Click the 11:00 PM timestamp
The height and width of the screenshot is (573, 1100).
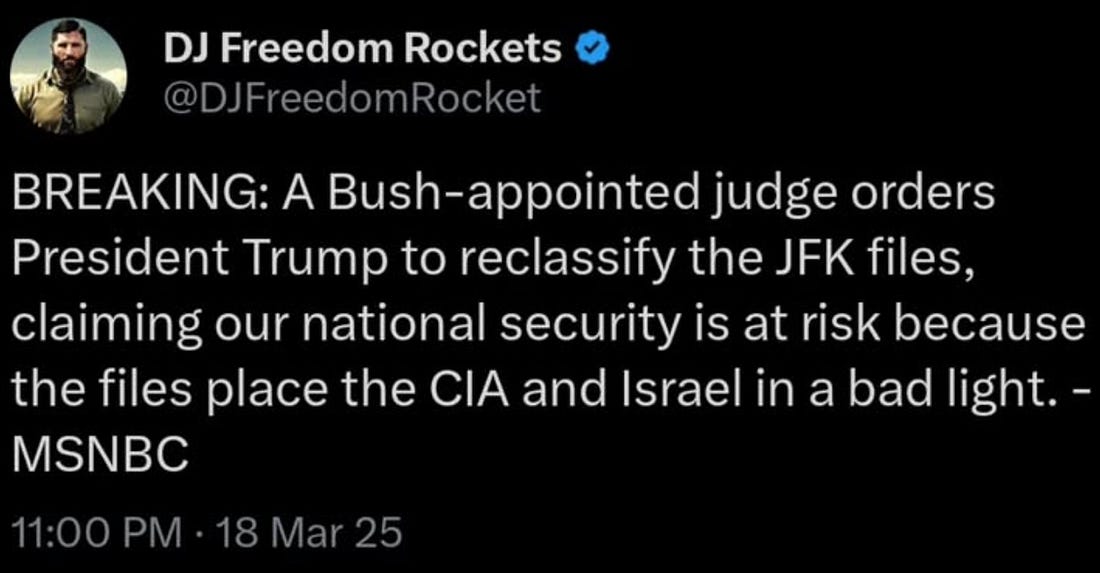pyautogui.click(x=96, y=532)
